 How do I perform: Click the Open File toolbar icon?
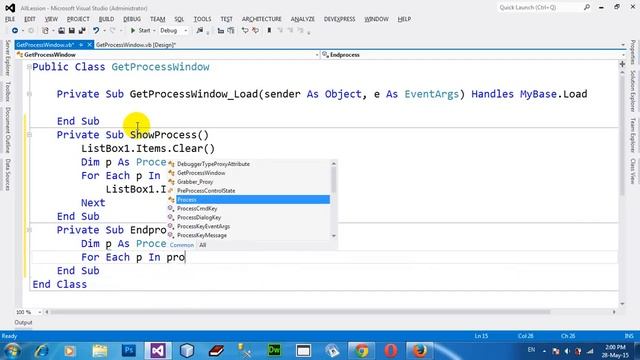coord(61,31)
